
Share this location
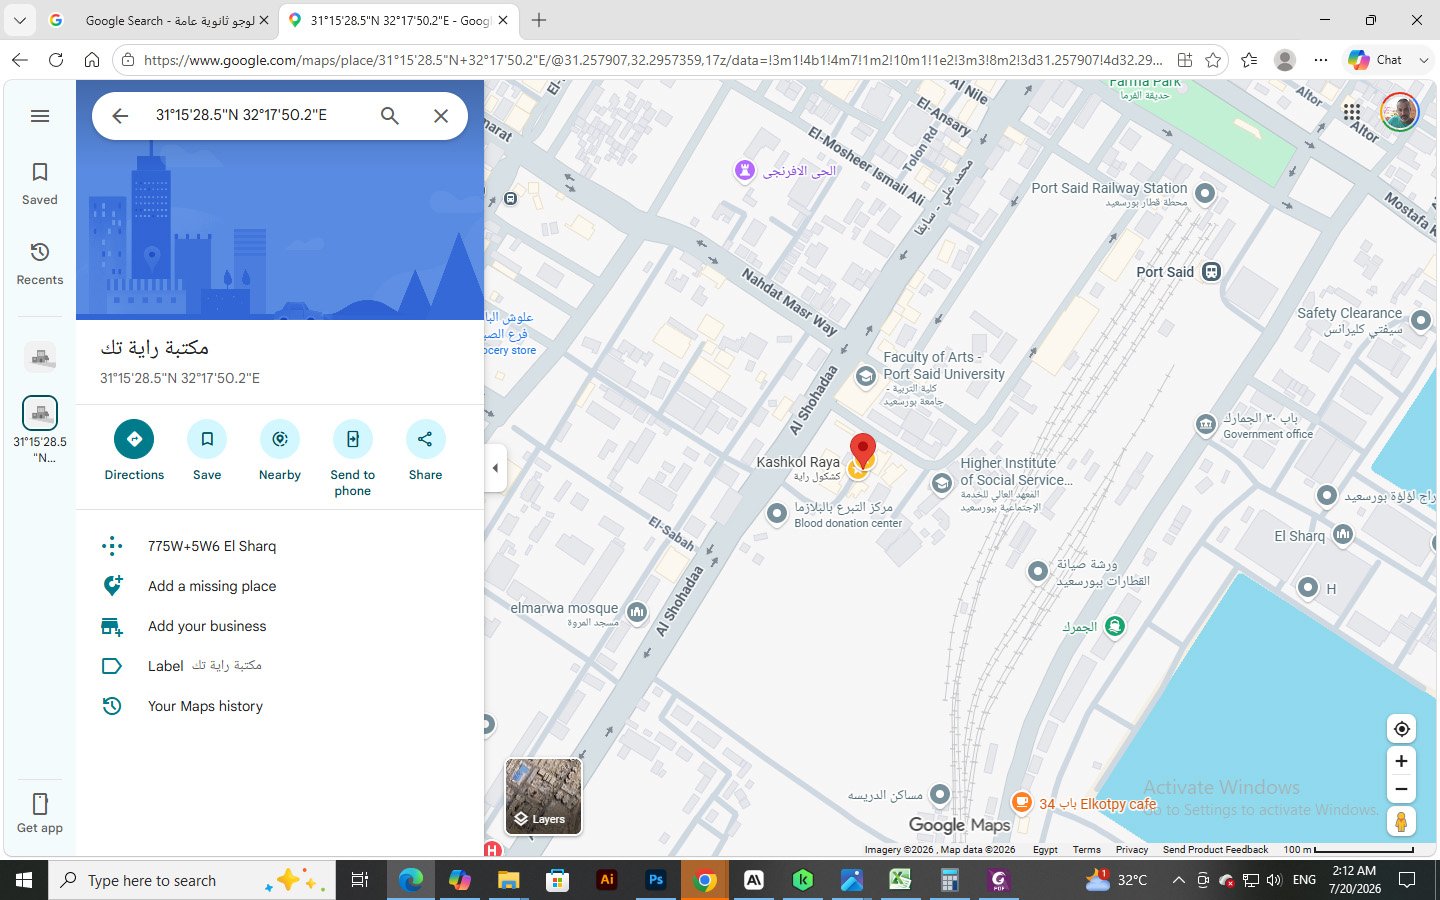coord(425,451)
